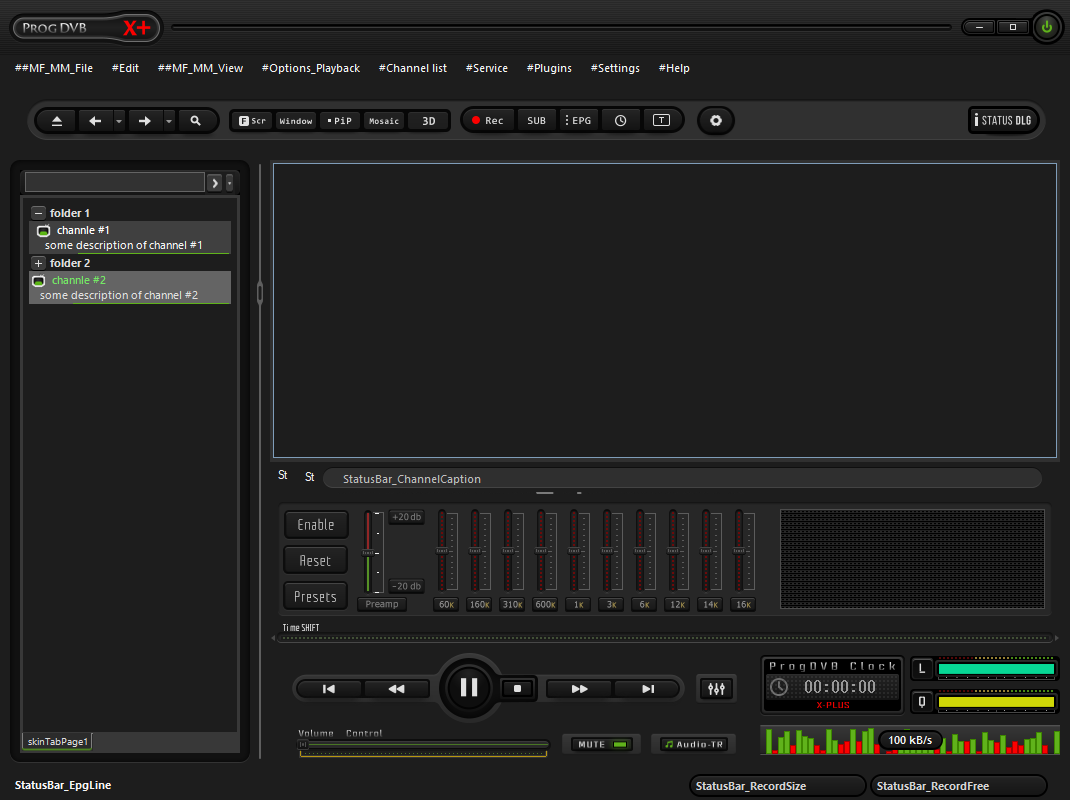1070x800 pixels.
Task: Open the Plugins menu
Action: tap(549, 68)
